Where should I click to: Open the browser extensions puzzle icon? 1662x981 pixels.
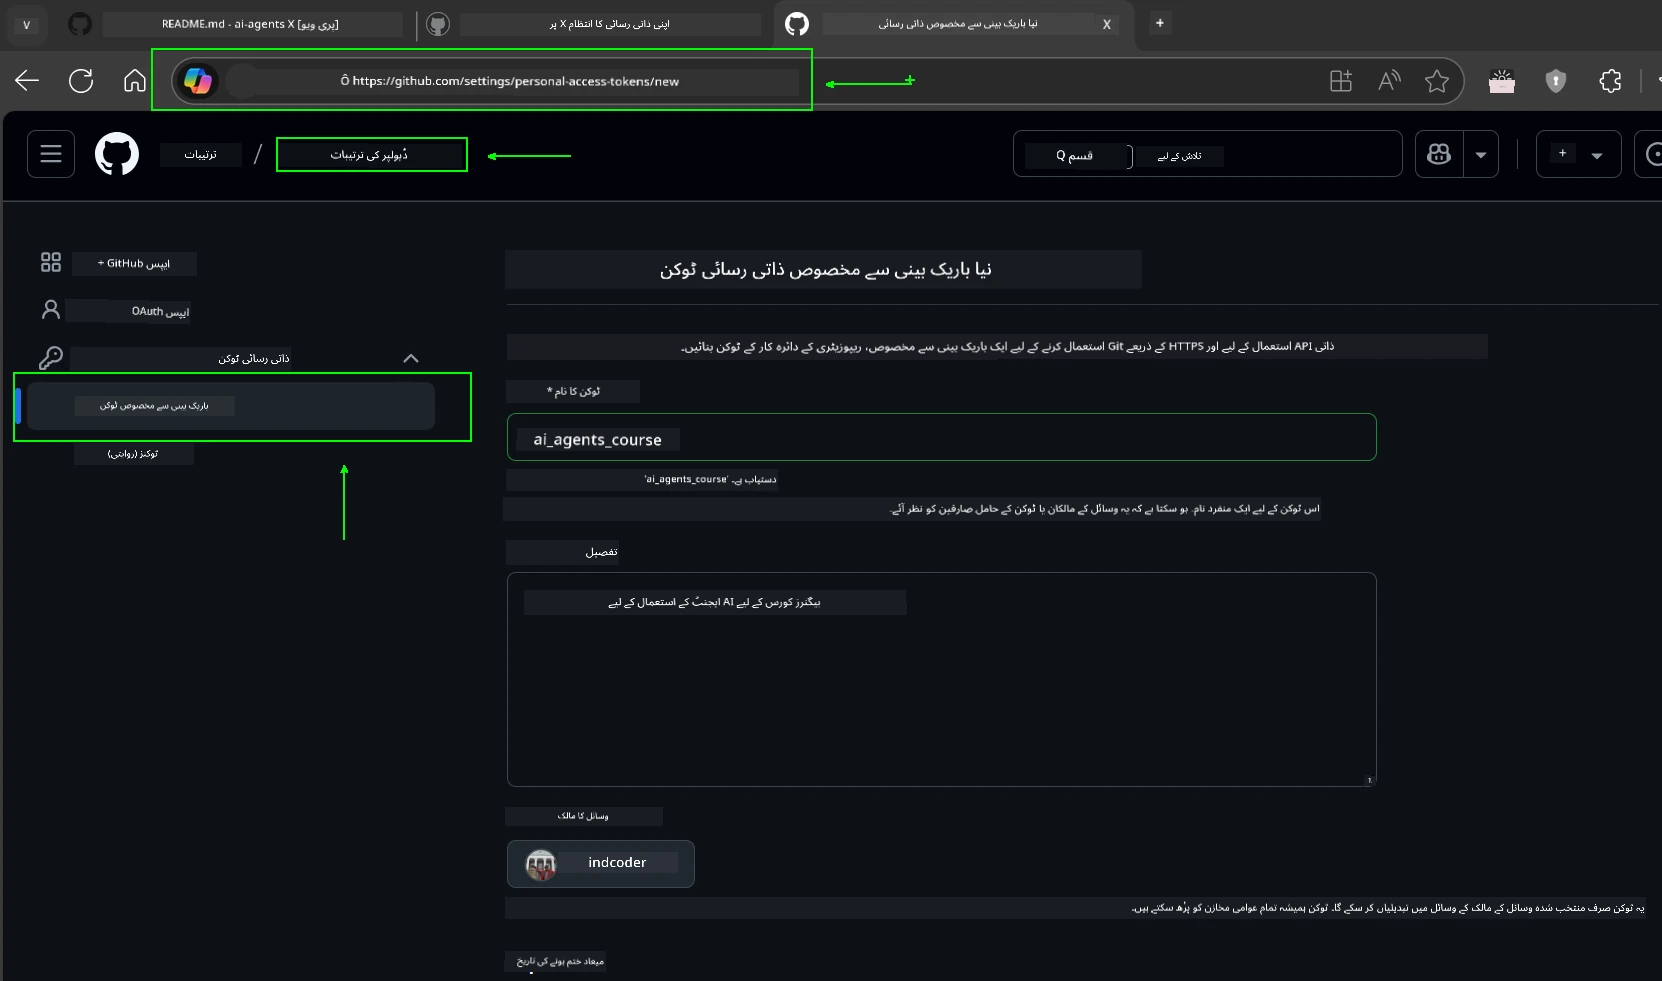click(x=1610, y=81)
